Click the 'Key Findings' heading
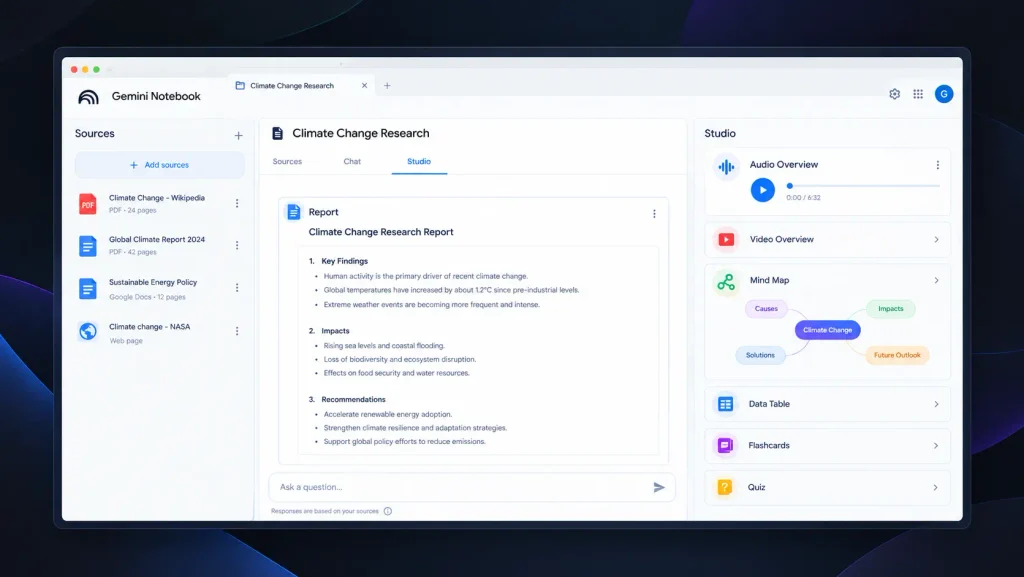Viewport: 1024px width, 577px height. (345, 261)
